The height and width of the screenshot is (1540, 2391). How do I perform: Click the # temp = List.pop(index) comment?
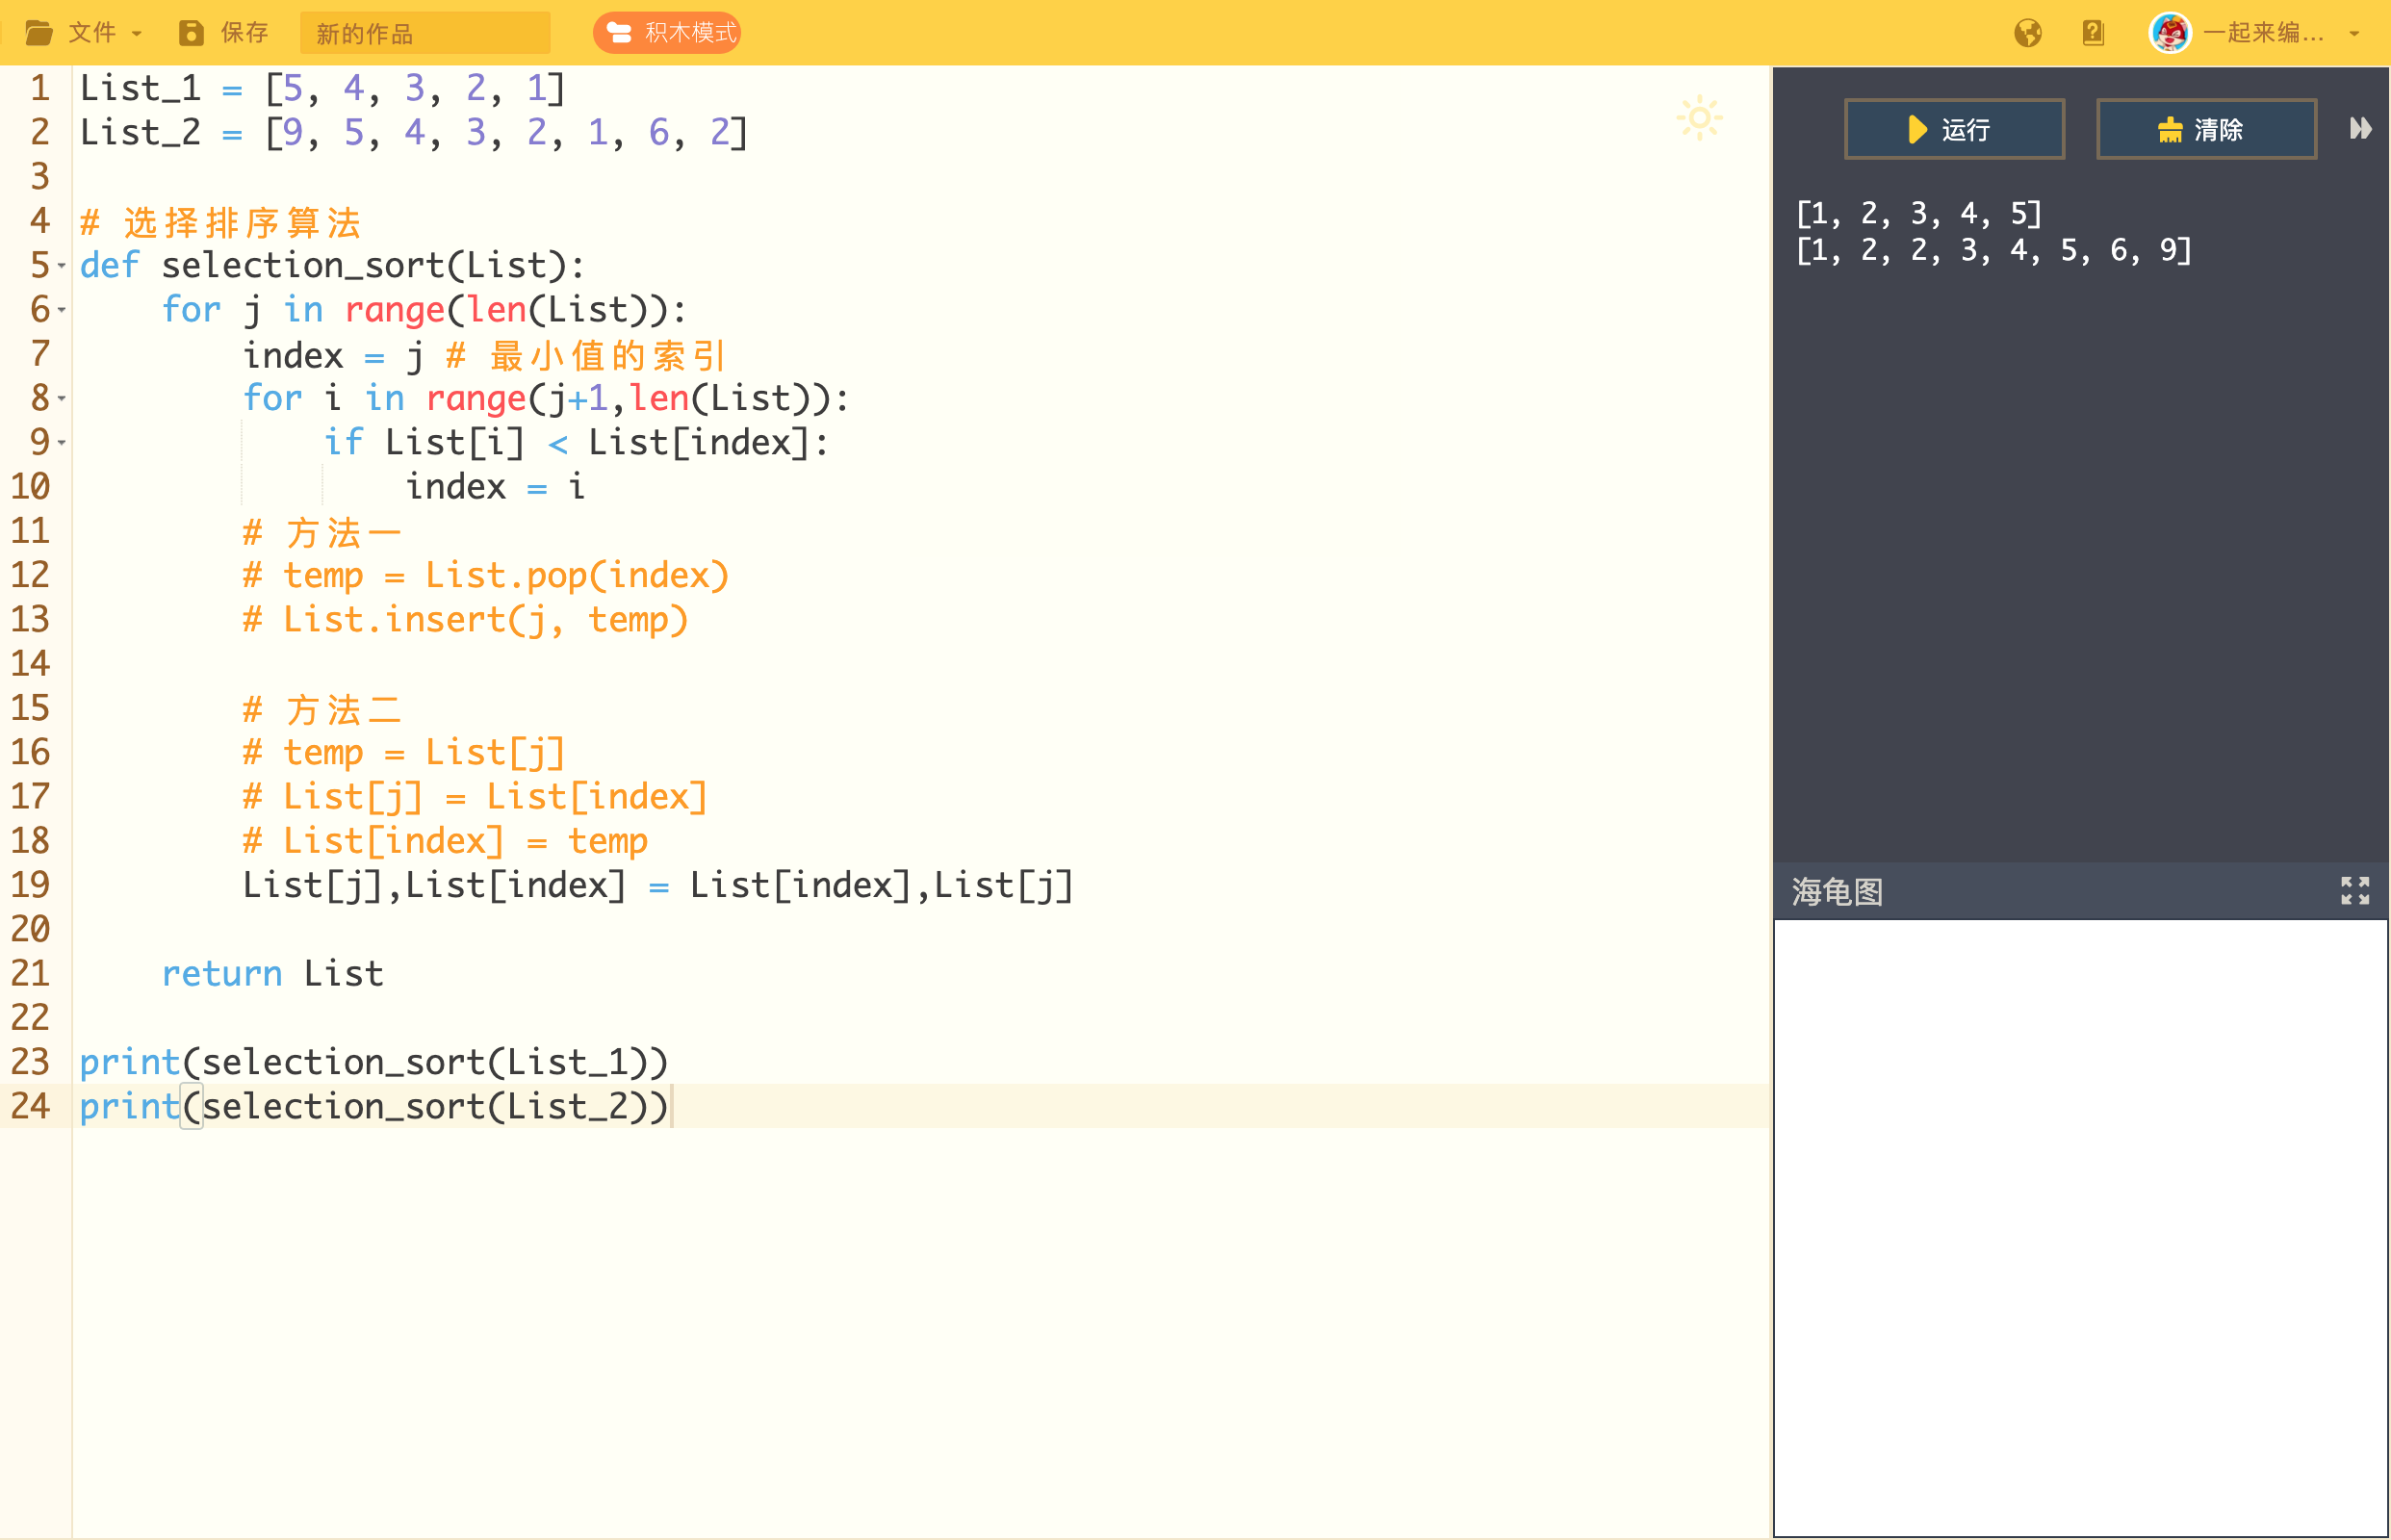pyautogui.click(x=485, y=576)
